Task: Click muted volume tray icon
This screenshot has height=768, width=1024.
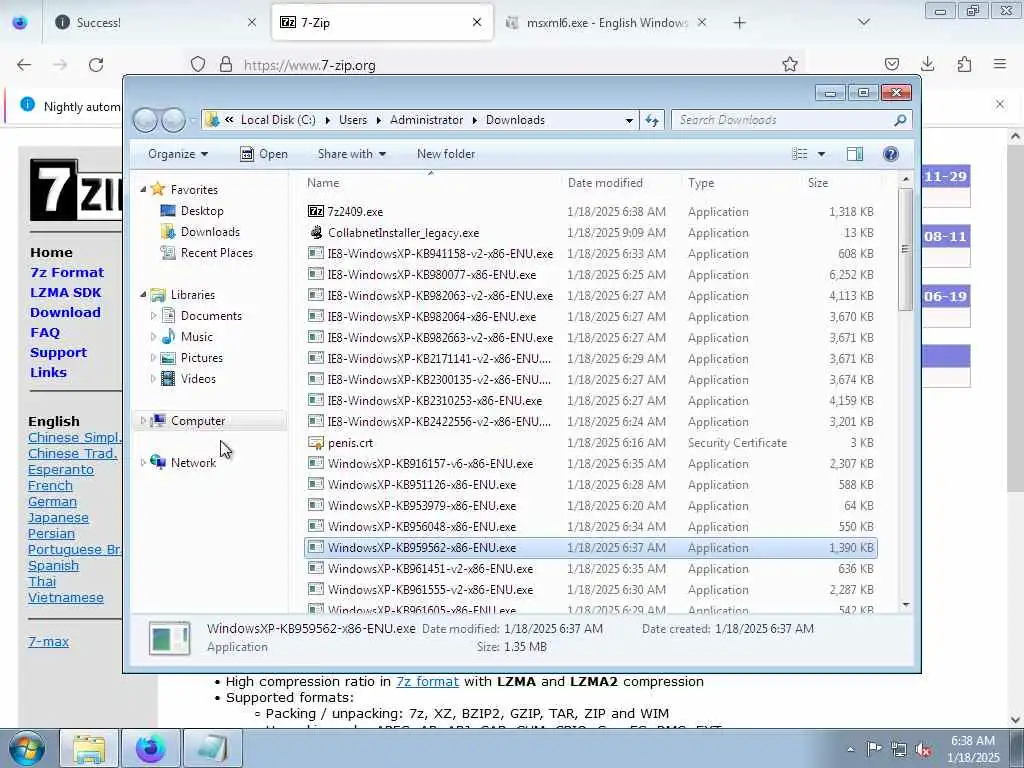Action: coord(923,750)
